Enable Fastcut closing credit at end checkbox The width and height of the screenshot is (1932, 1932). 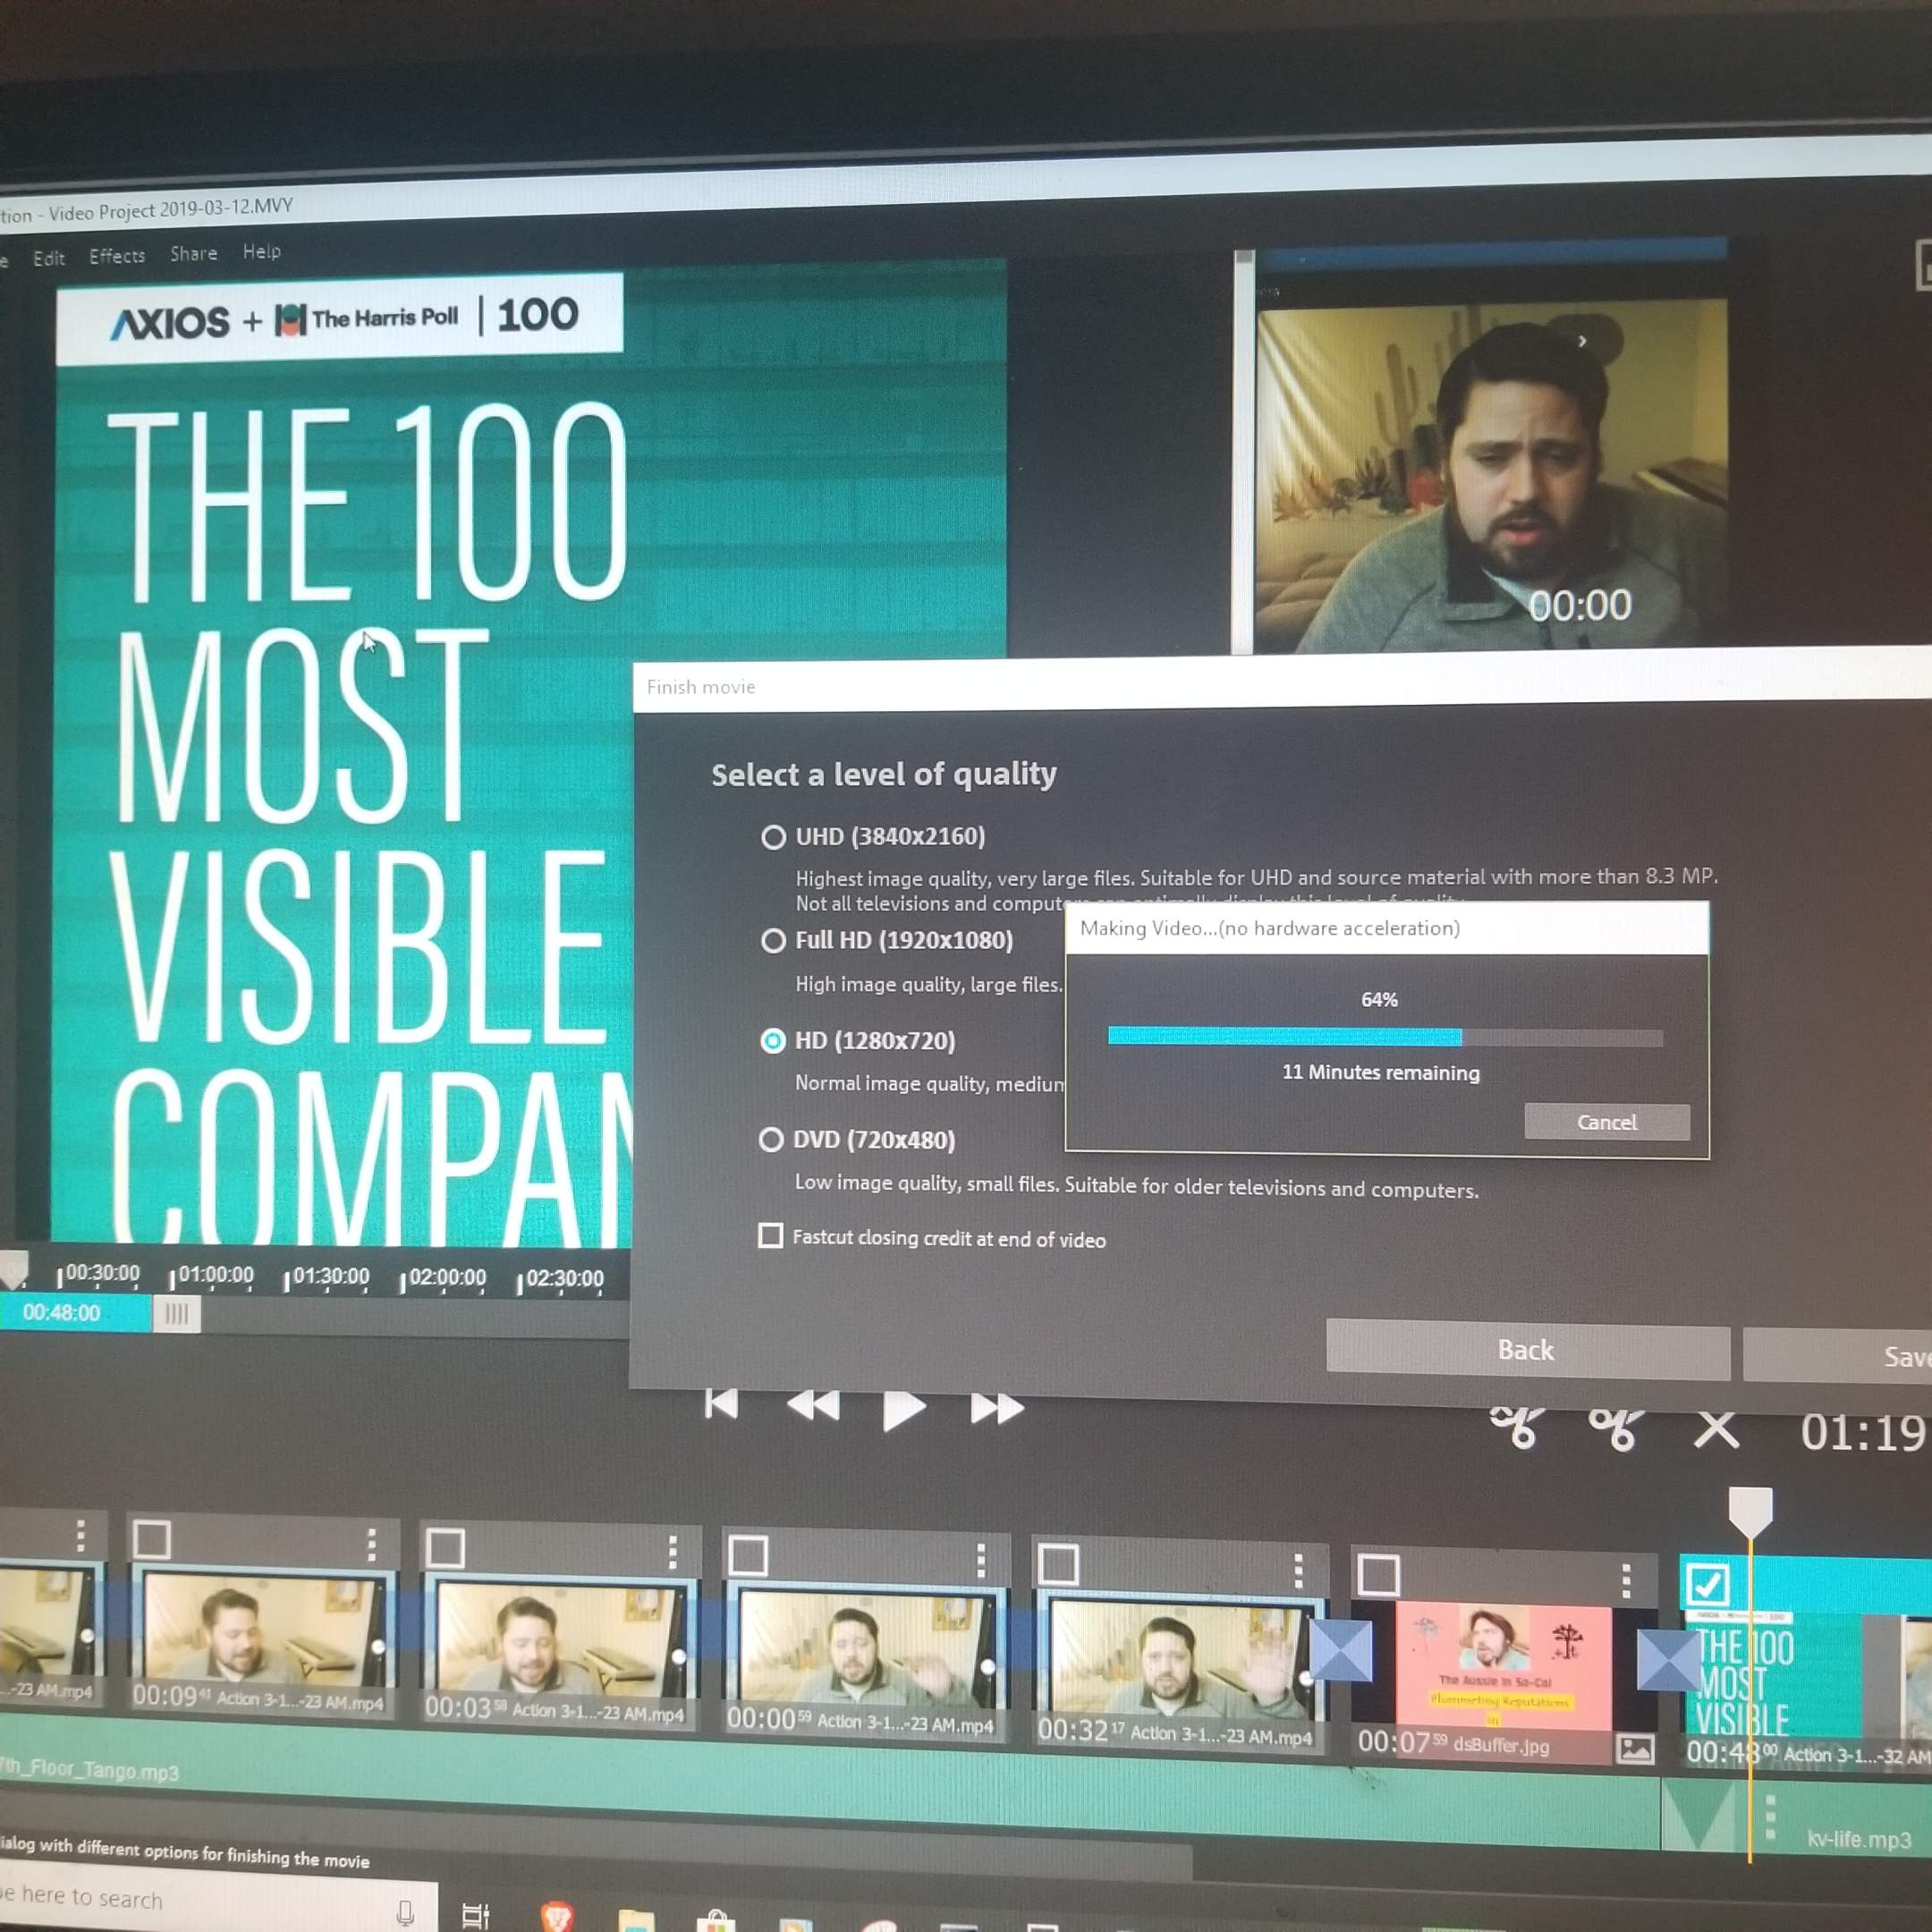coord(771,1236)
